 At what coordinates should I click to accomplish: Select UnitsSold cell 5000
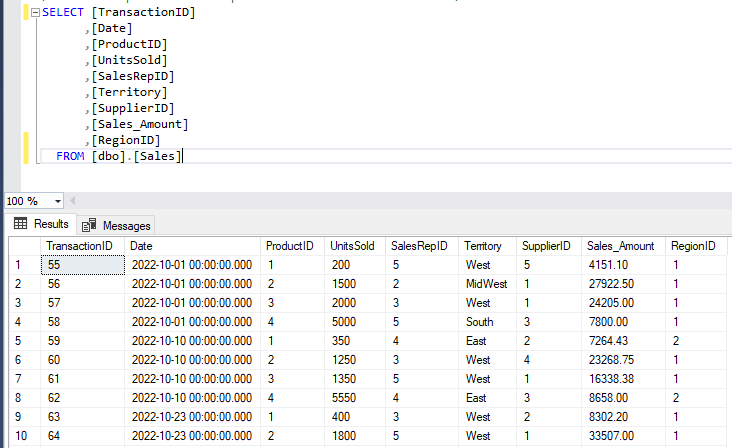click(355, 322)
